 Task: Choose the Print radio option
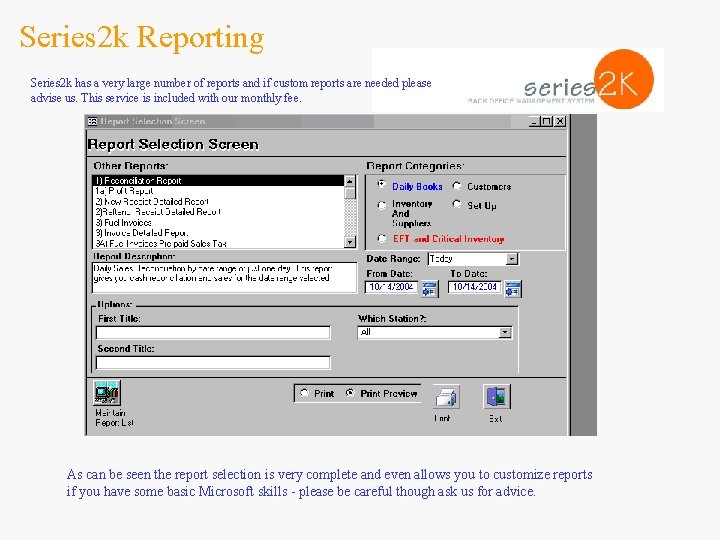[304, 393]
